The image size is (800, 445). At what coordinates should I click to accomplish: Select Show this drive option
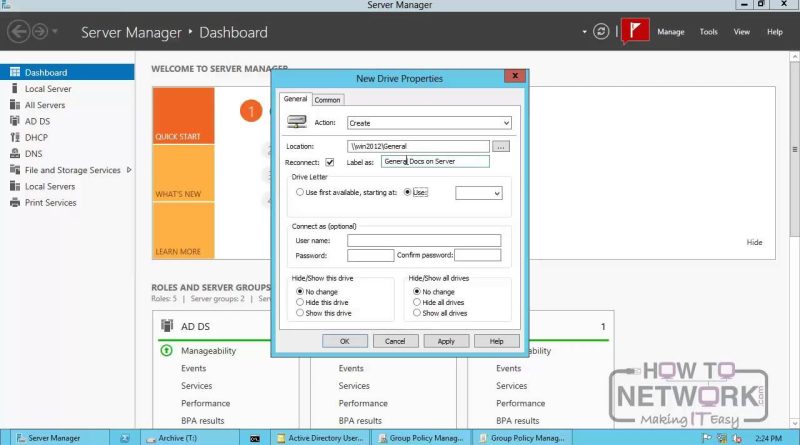pos(300,313)
